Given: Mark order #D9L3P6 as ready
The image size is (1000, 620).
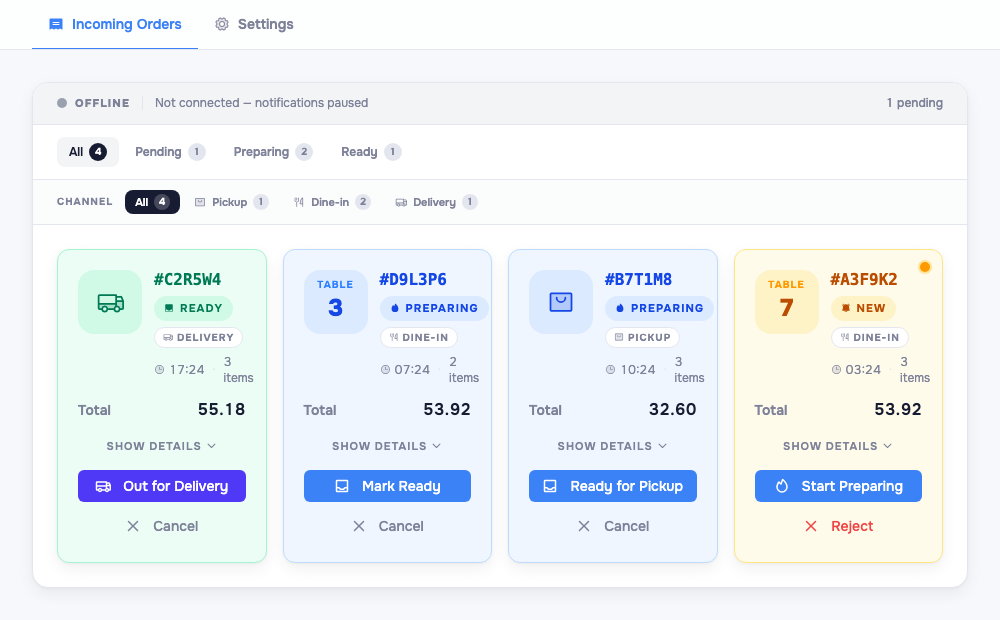Looking at the screenshot, I should pos(387,486).
